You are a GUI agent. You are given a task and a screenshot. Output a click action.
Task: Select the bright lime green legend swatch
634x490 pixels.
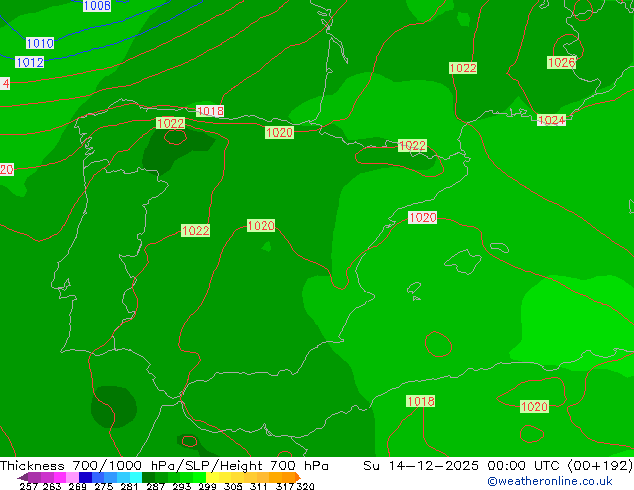199,477
